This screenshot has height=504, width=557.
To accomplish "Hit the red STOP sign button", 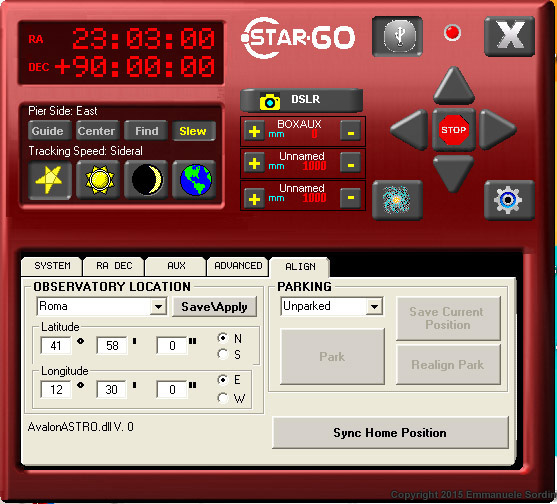I will (x=454, y=130).
